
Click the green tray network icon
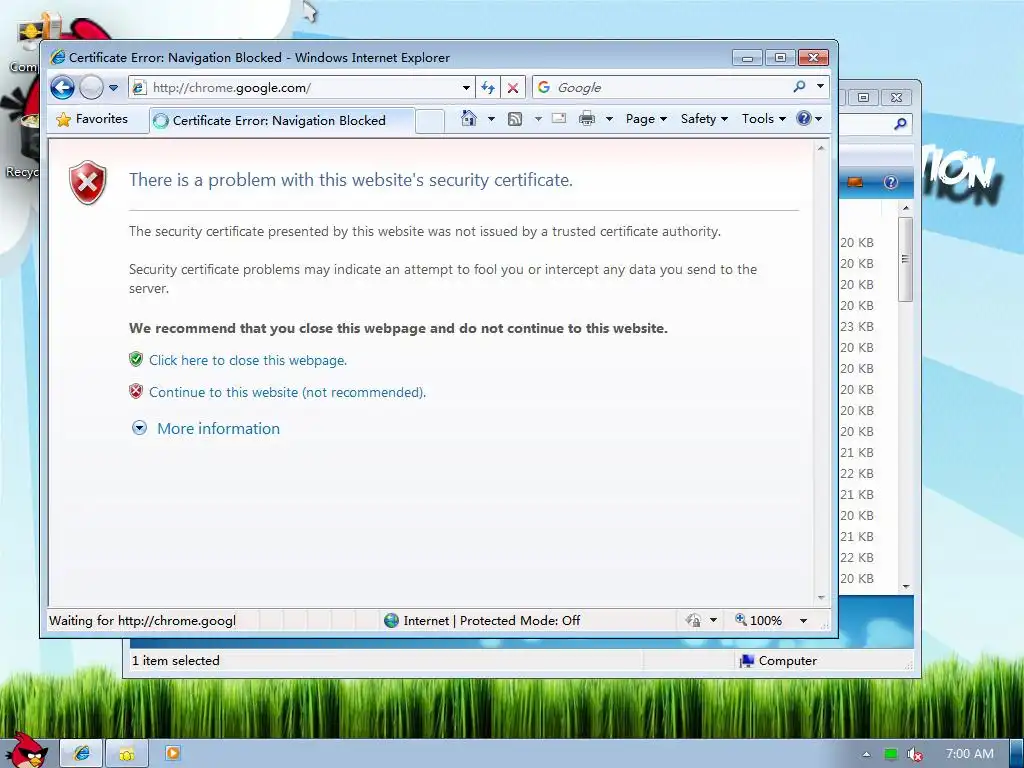tap(891, 754)
